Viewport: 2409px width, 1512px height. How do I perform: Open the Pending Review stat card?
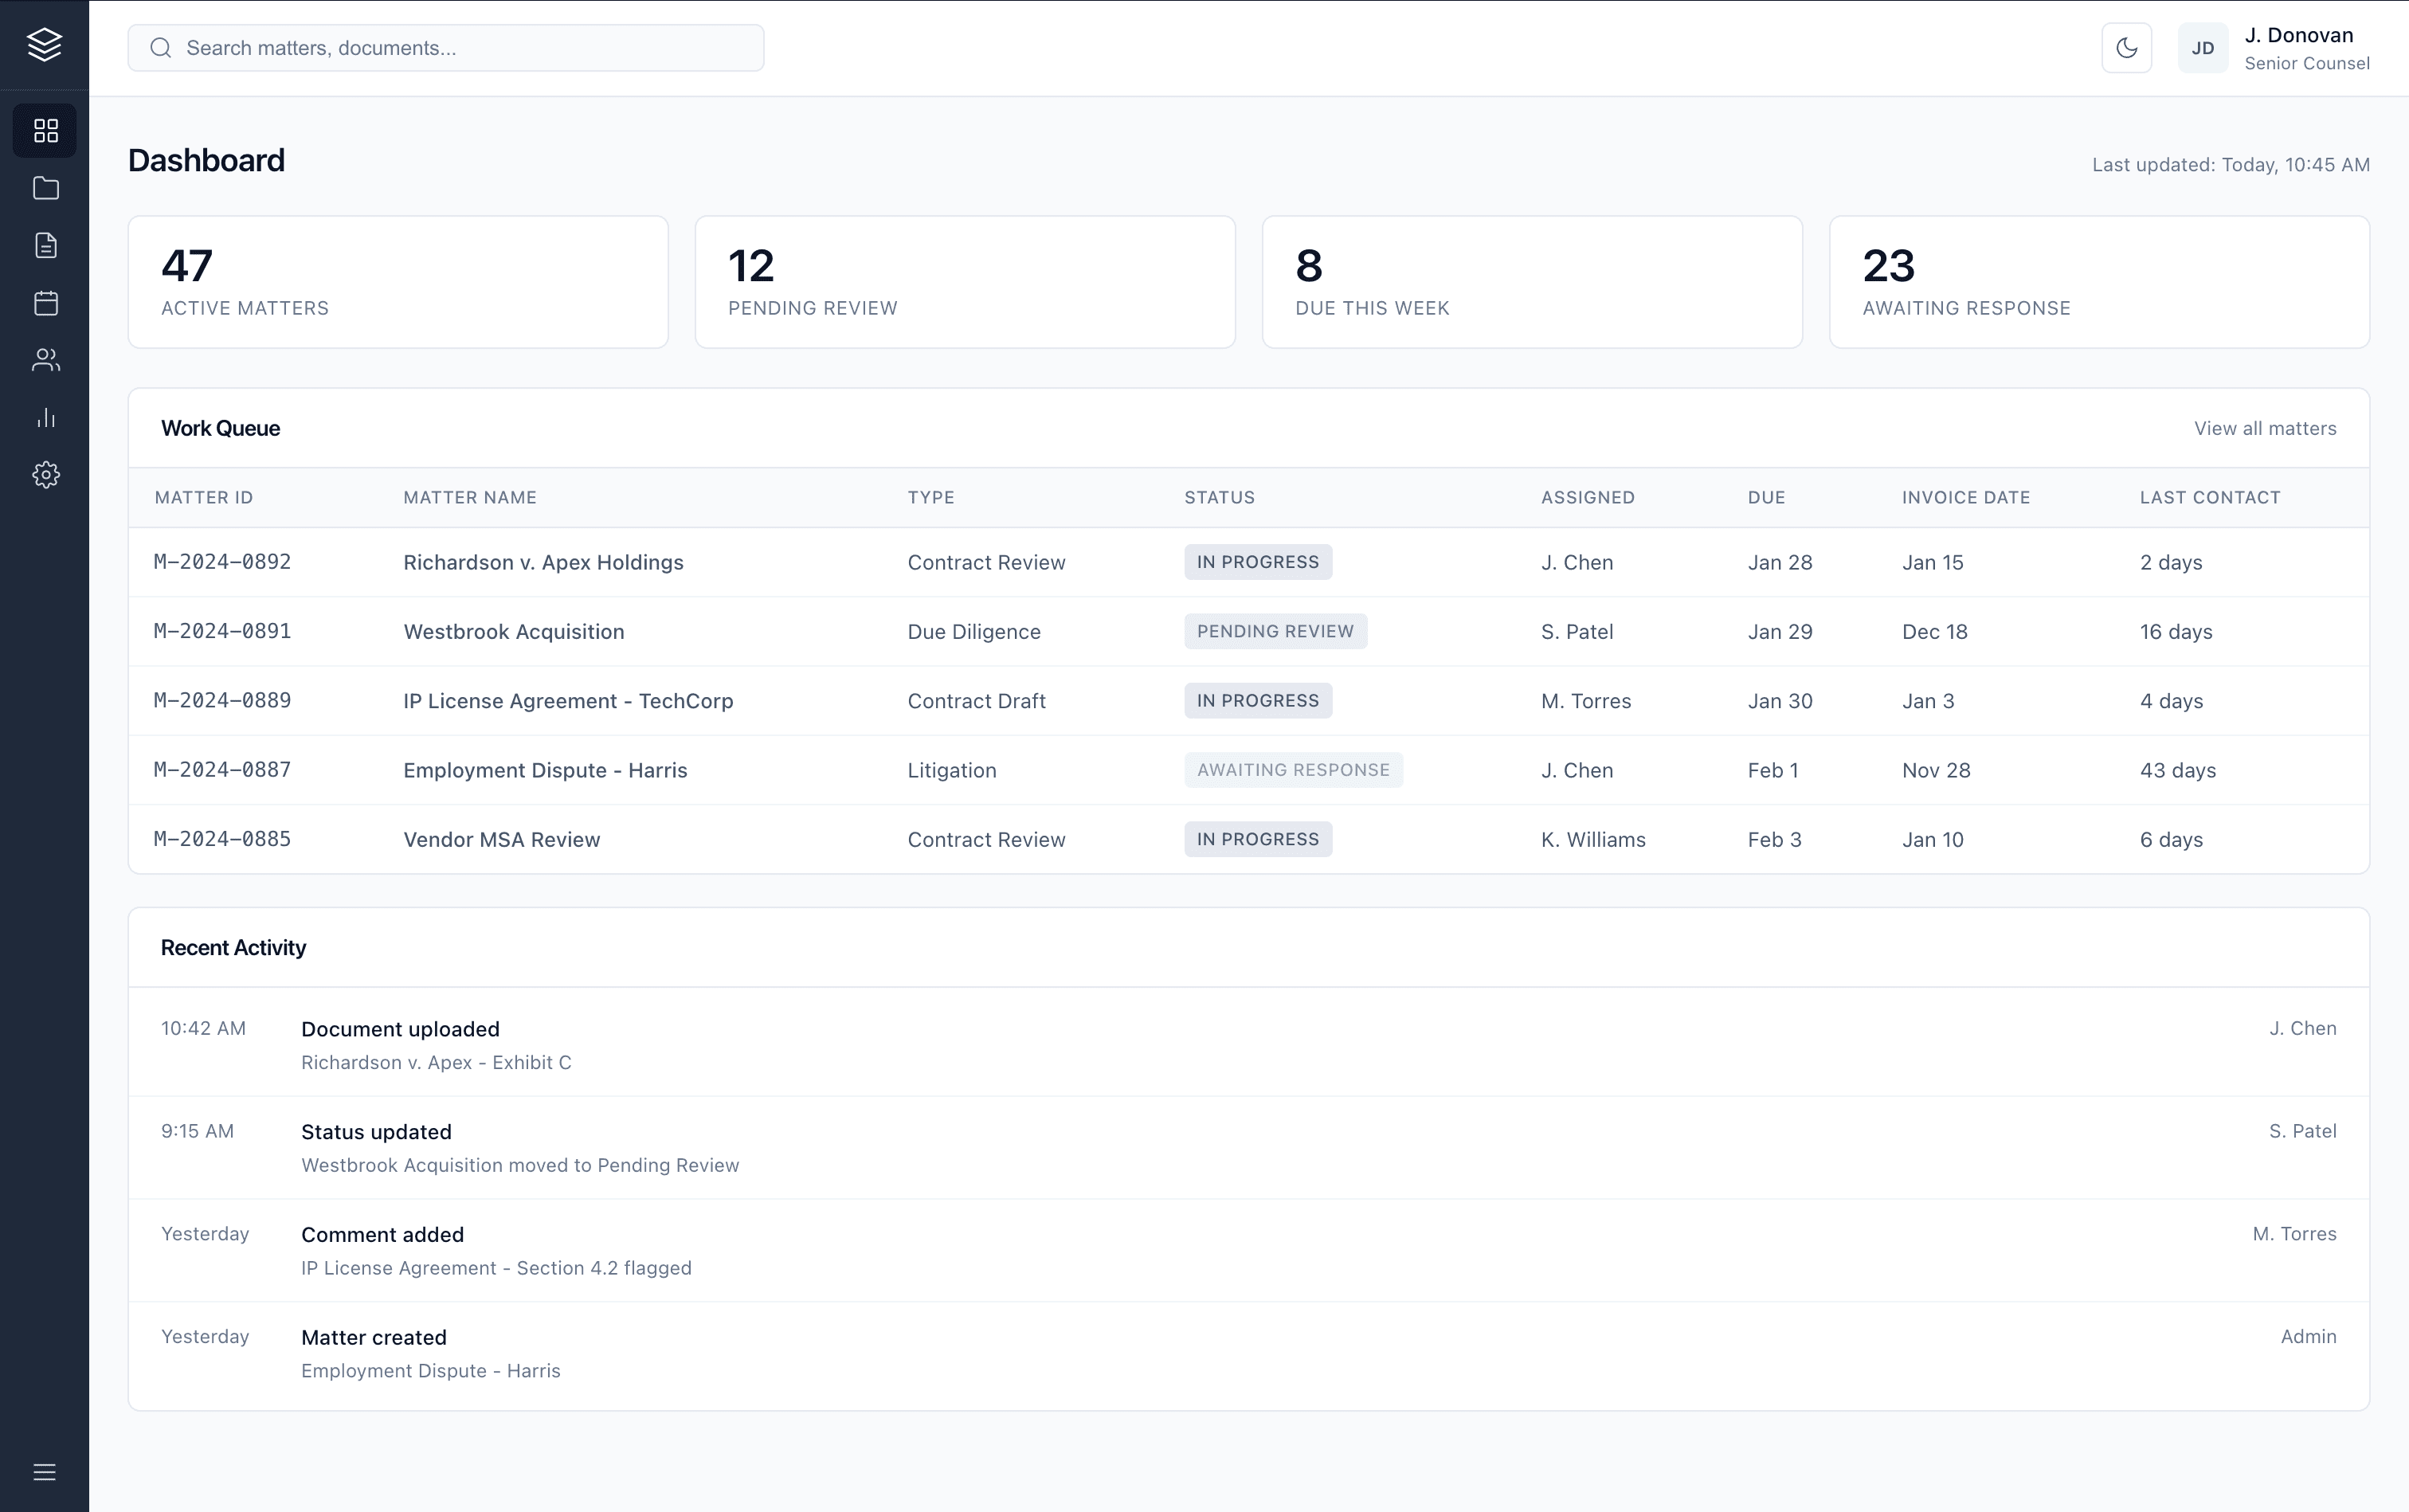coord(964,282)
